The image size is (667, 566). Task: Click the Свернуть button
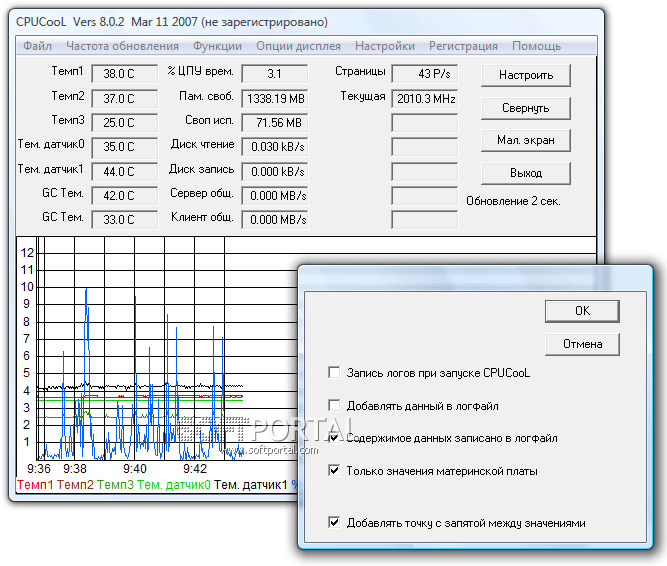coord(526,108)
